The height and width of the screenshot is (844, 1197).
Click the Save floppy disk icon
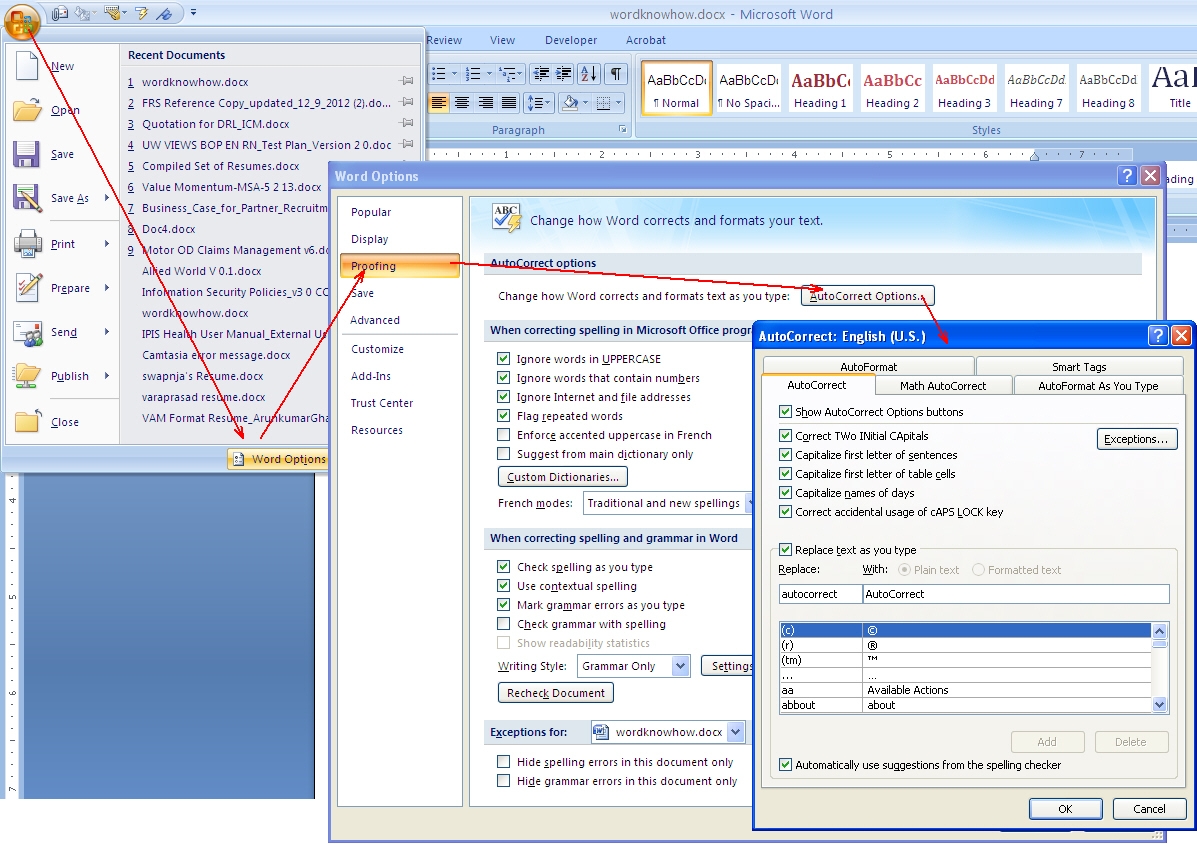pyautogui.click(x=27, y=154)
